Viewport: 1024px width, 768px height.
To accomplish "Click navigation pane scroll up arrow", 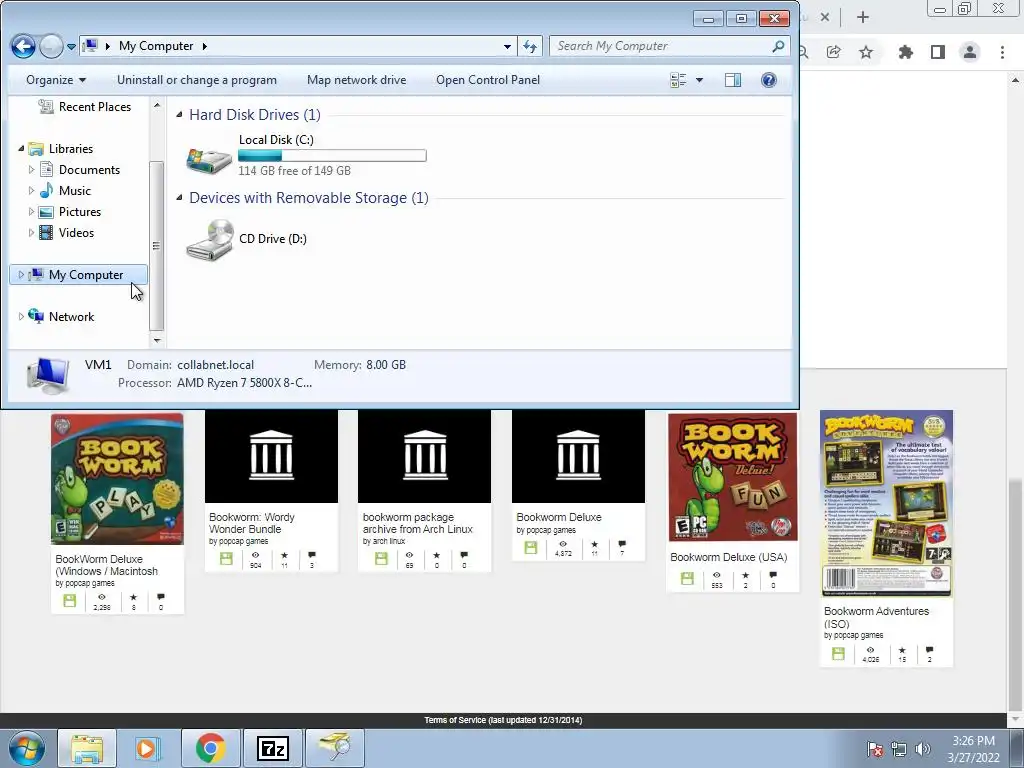I will coord(157,105).
